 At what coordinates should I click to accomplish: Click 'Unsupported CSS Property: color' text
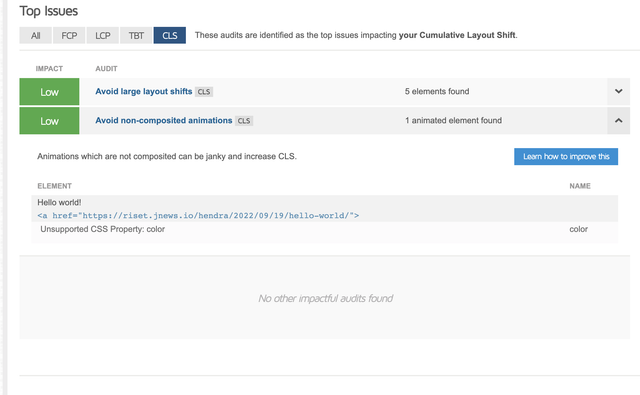(102, 229)
